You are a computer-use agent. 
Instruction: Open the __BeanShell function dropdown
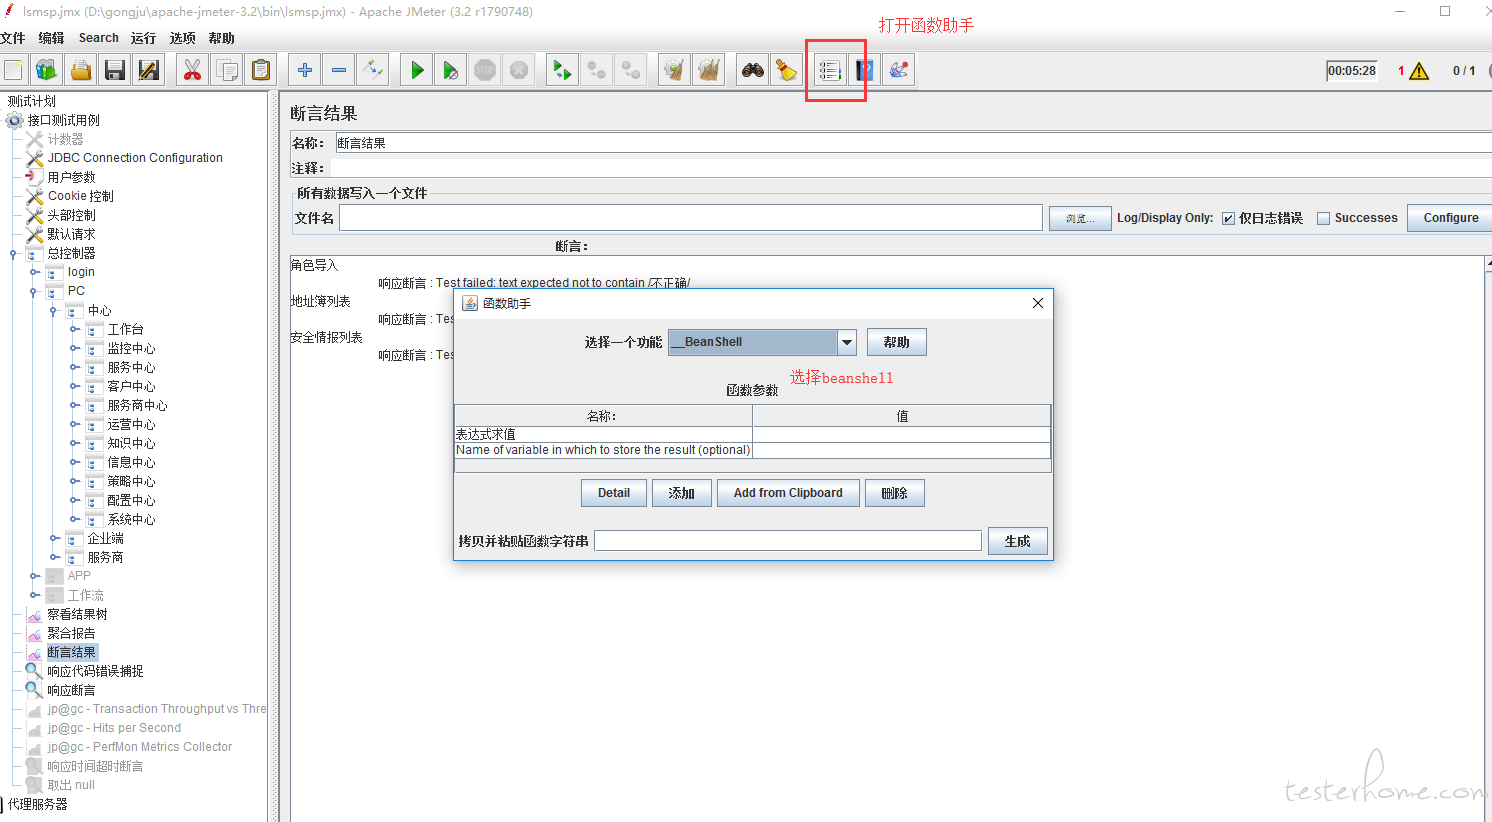click(x=847, y=342)
